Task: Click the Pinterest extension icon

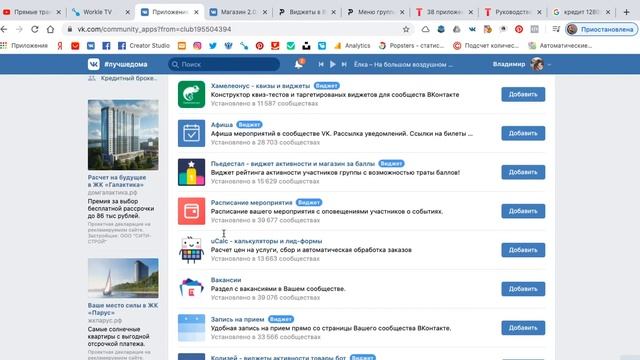Action: pos(519,29)
